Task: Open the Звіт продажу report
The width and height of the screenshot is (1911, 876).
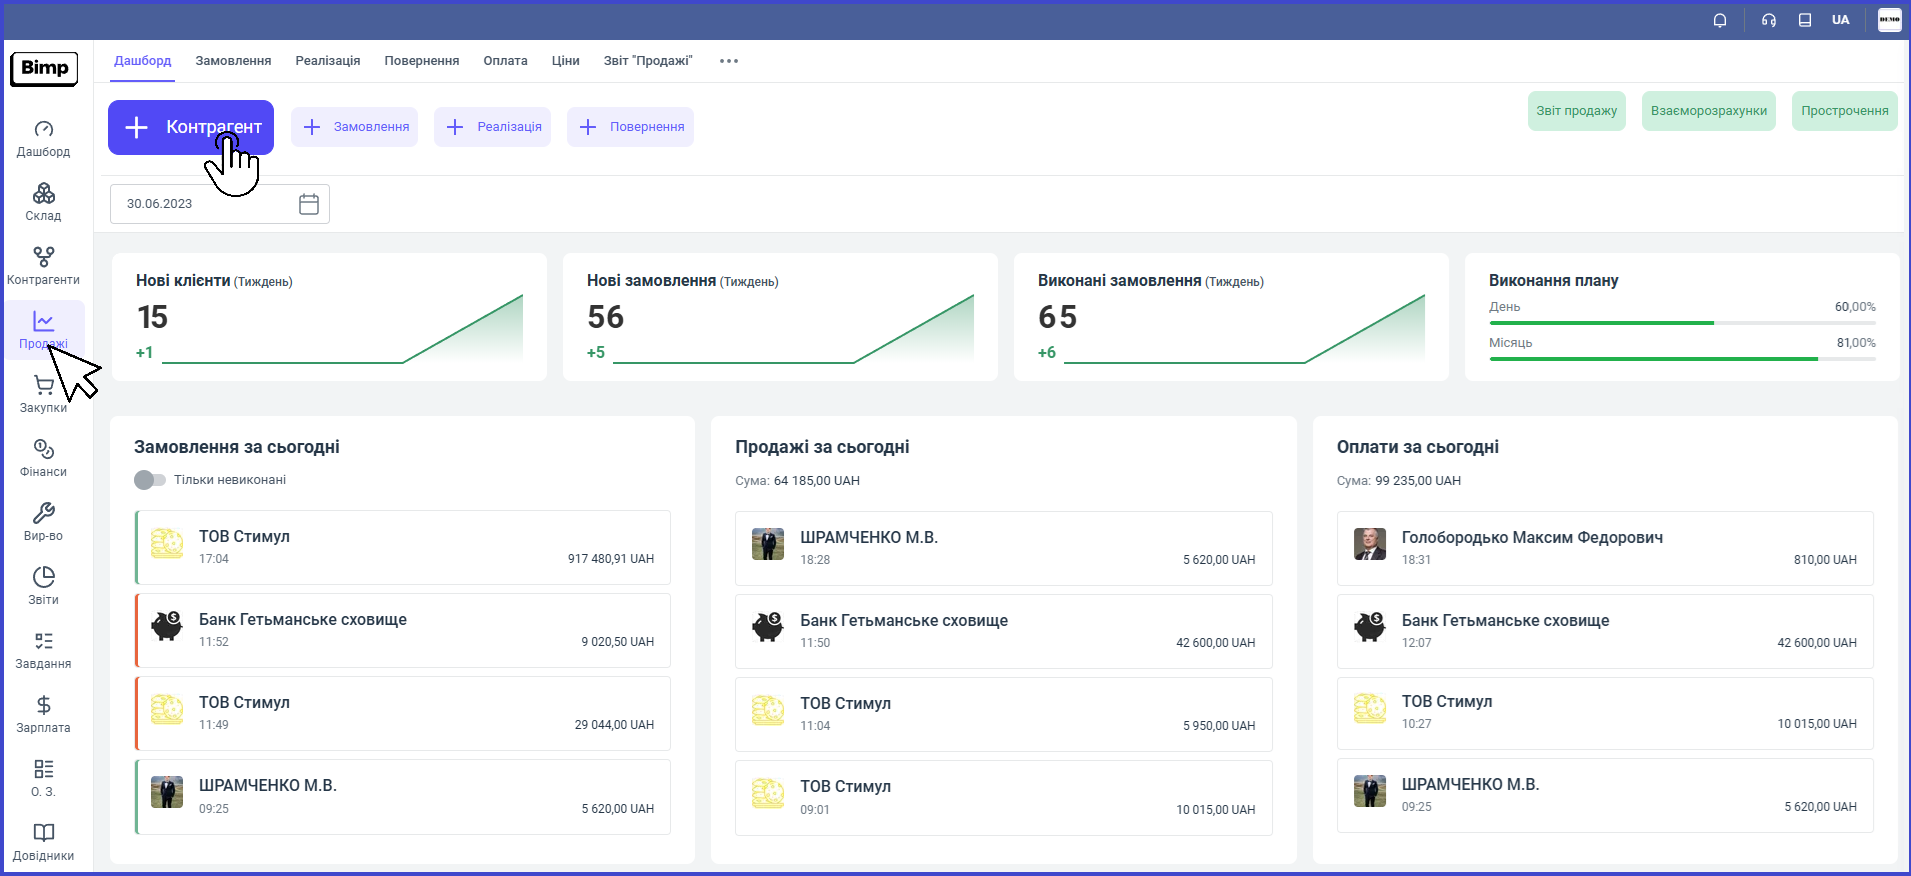Action: click(x=1577, y=111)
